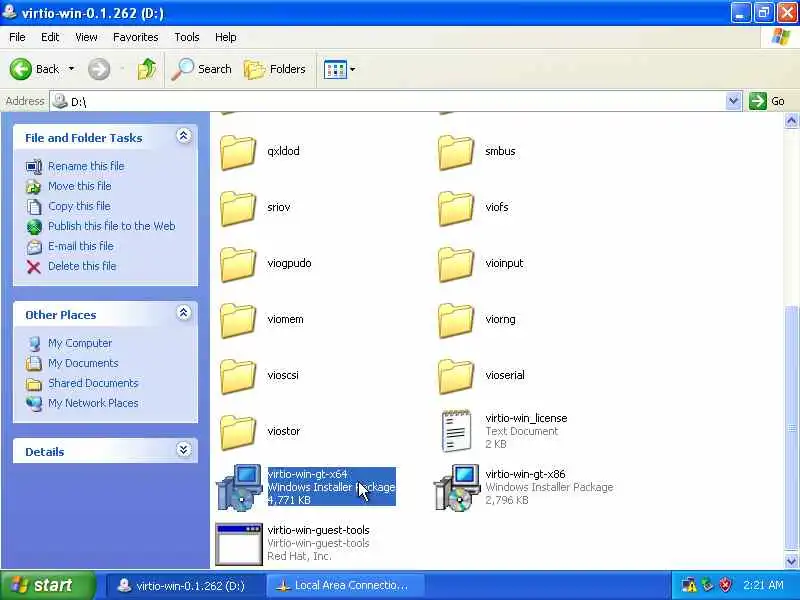
Task: Select the viostor folder icon
Action: [x=238, y=432]
